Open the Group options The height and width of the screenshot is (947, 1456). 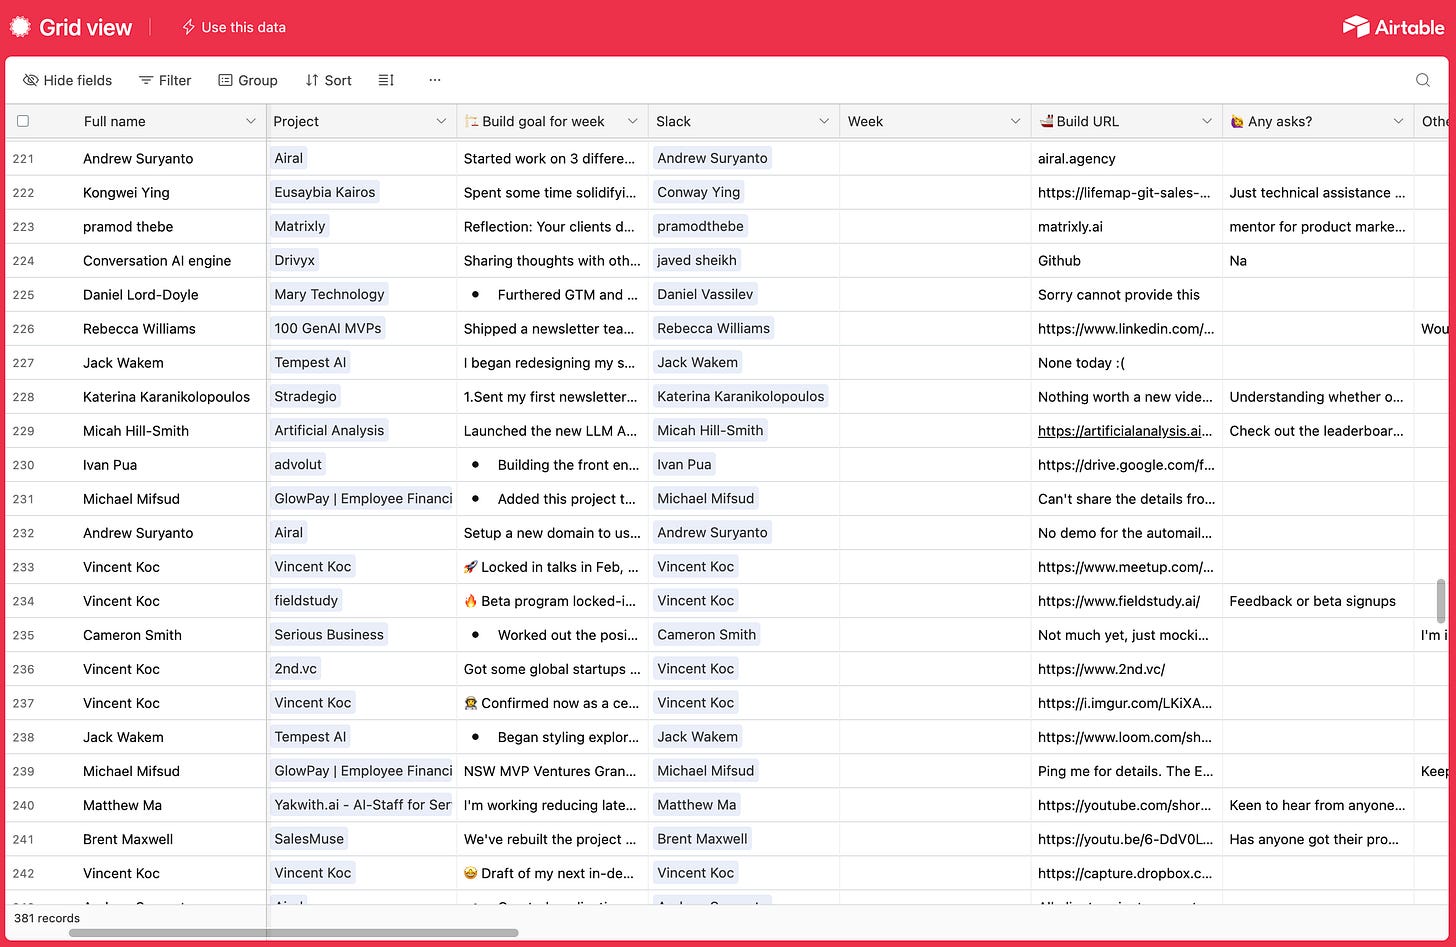pyautogui.click(x=248, y=80)
